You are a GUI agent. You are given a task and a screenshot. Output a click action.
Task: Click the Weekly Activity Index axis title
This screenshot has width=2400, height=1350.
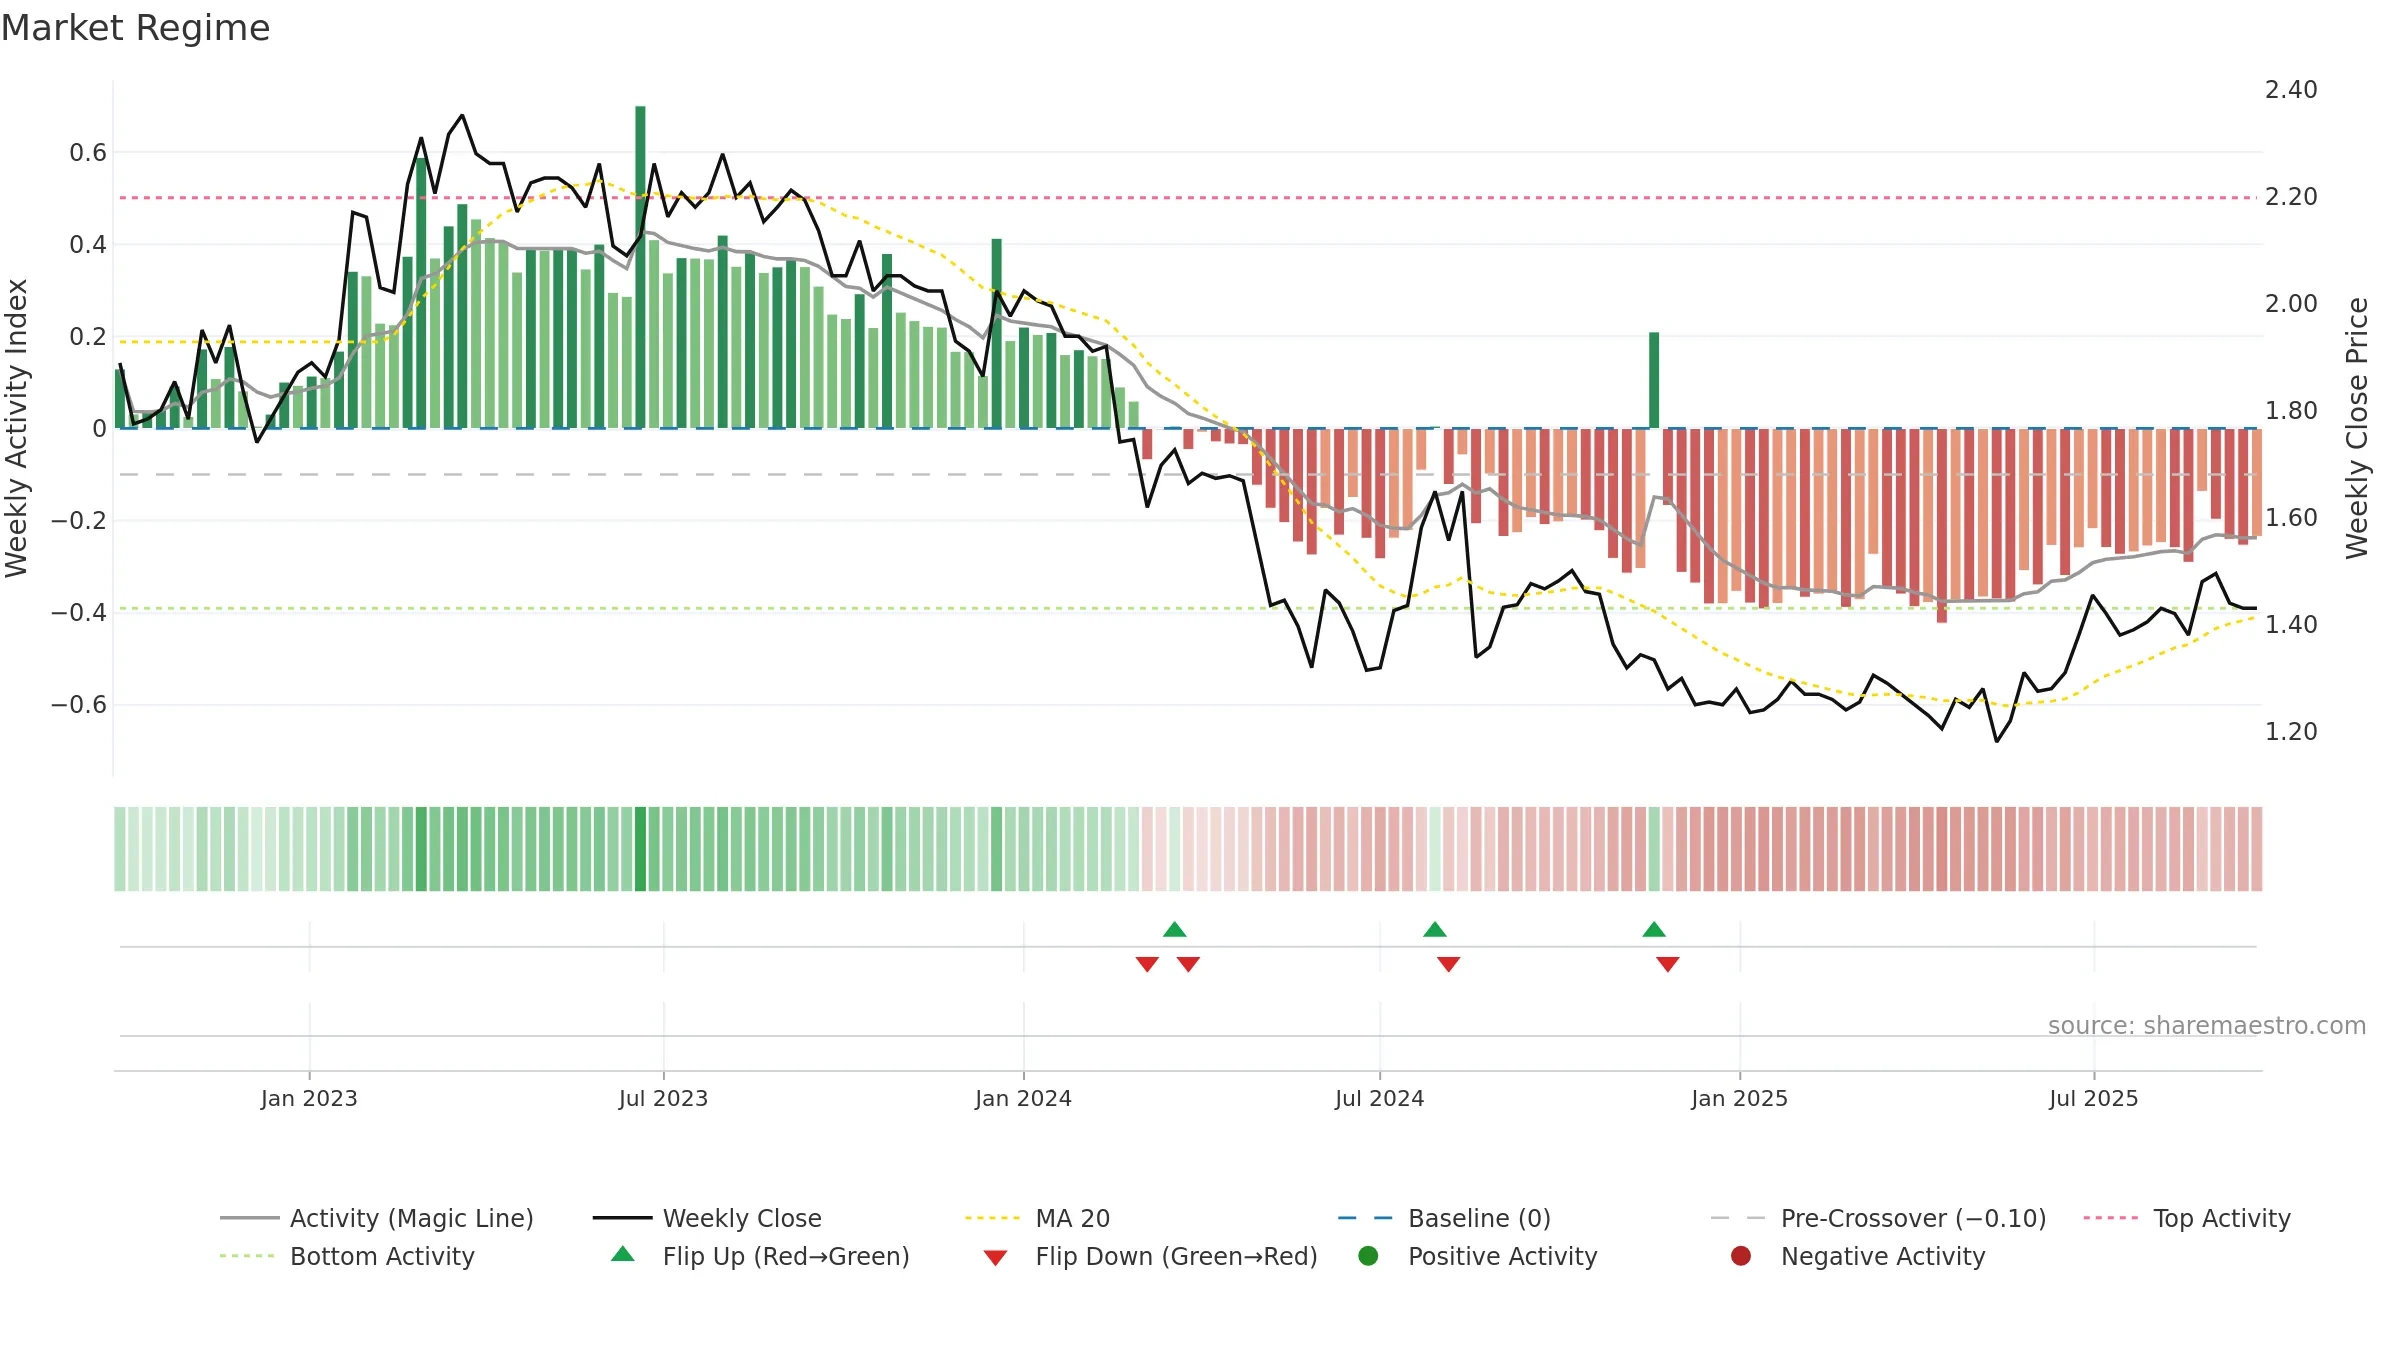tap(16, 428)
